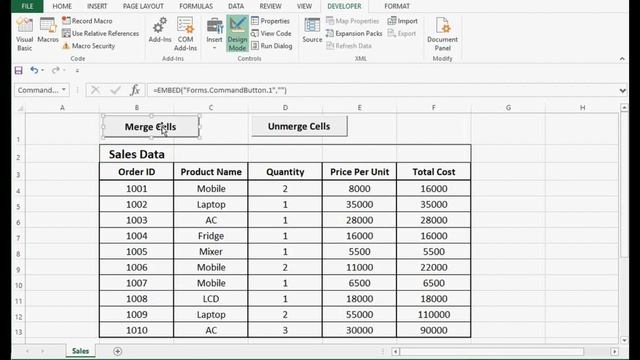Image resolution: width=640 pixels, height=360 pixels.
Task: Switch to the PAGE LAYOUT tab
Action: pyautogui.click(x=143, y=6)
